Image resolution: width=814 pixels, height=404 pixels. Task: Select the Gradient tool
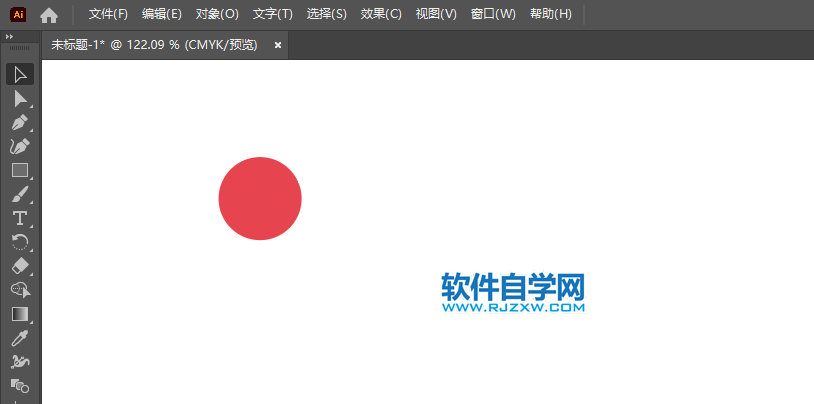[20, 314]
